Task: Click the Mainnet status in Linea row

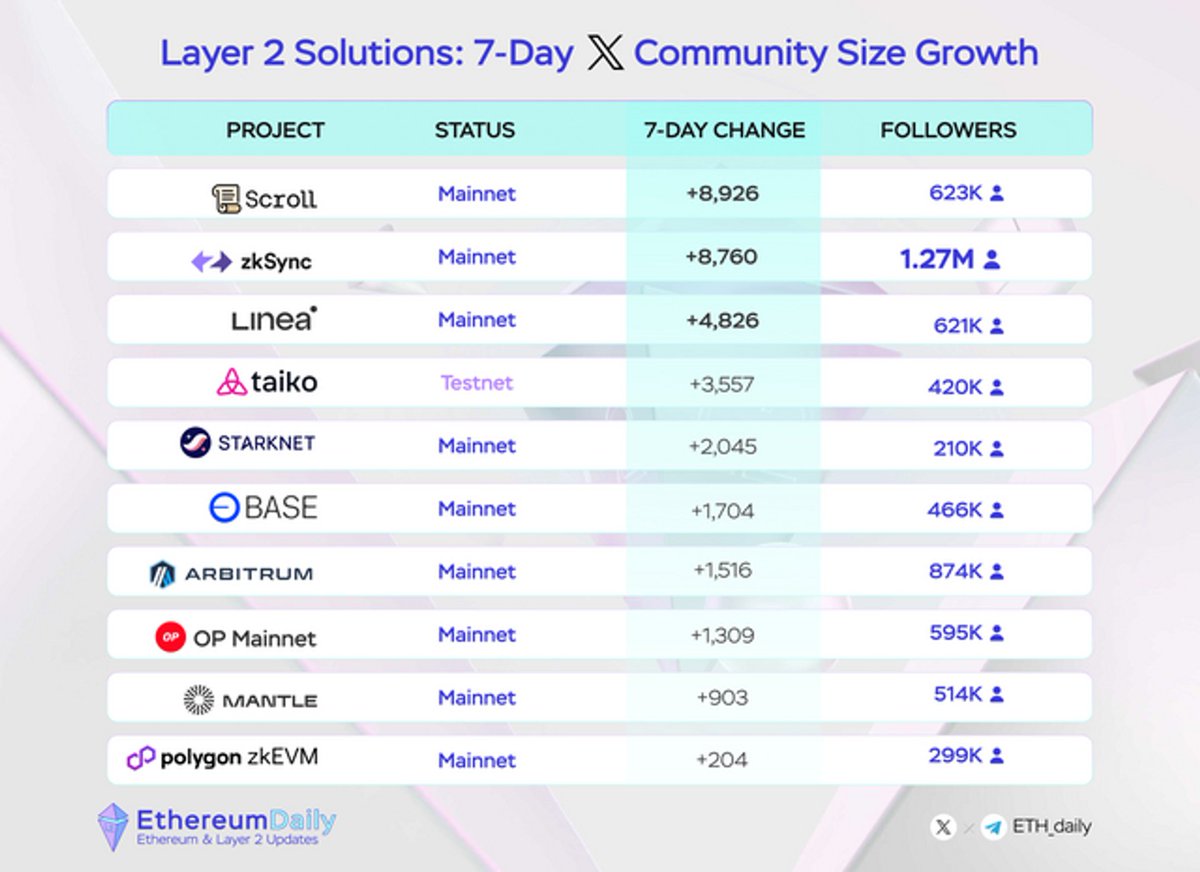Action: point(477,320)
